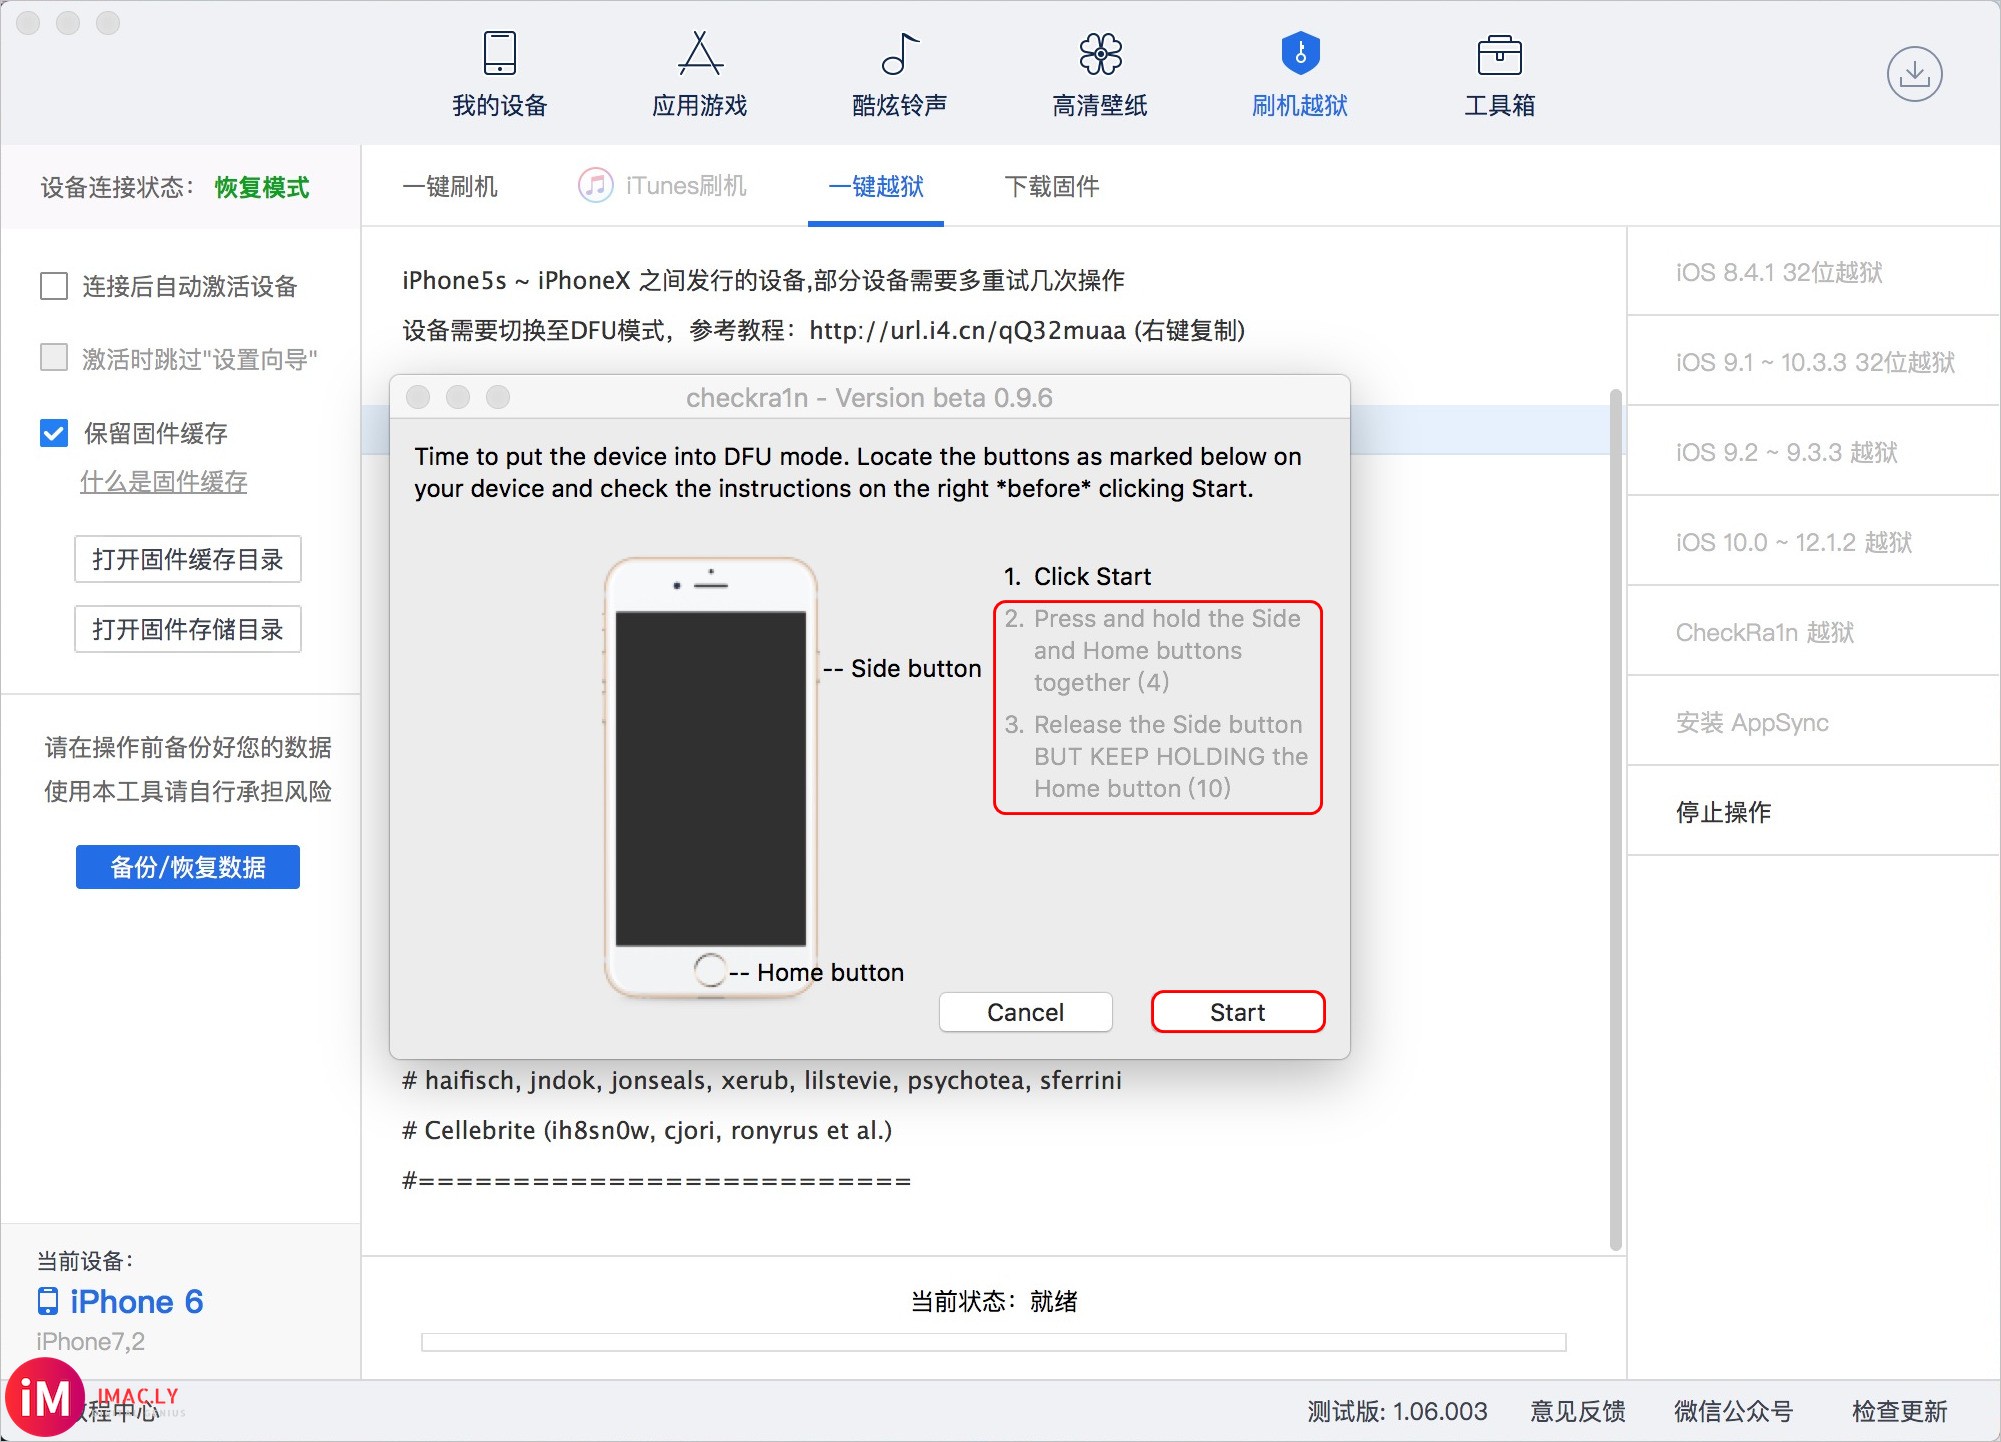This screenshot has height=1442, width=2001.
Task: Click the Cellebrite credits log line
Action: point(647,1130)
